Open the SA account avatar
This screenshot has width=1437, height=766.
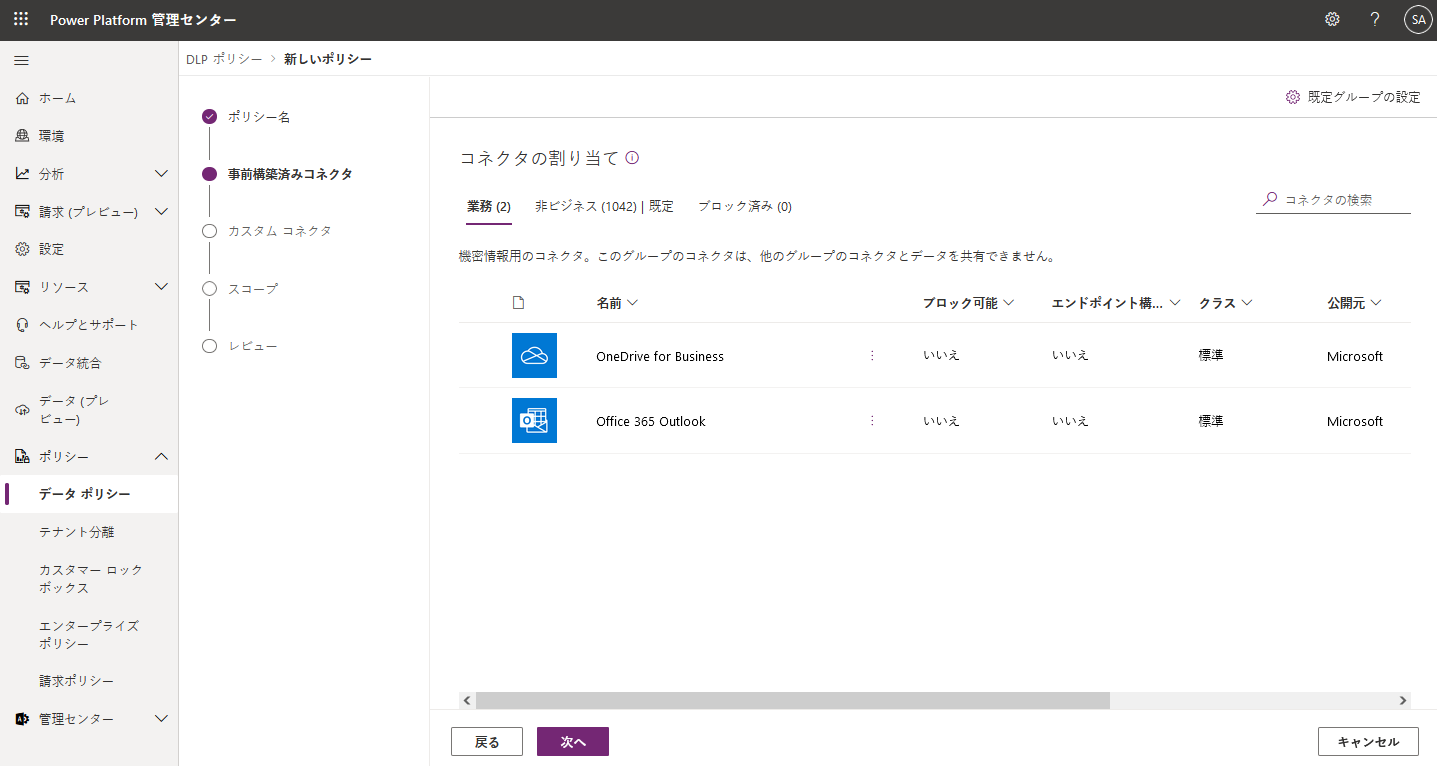point(1418,19)
